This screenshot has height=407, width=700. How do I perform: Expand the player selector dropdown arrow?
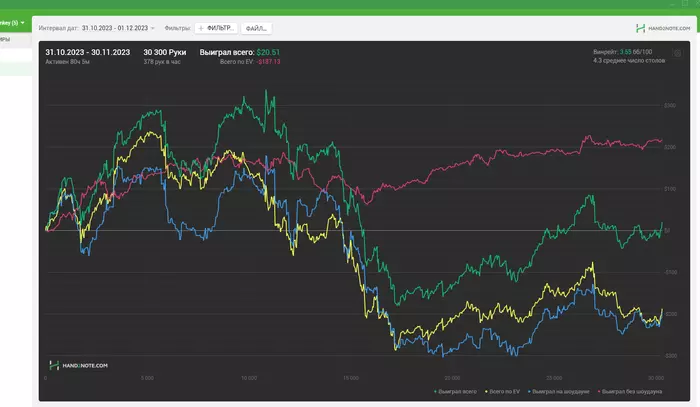coord(23,23)
